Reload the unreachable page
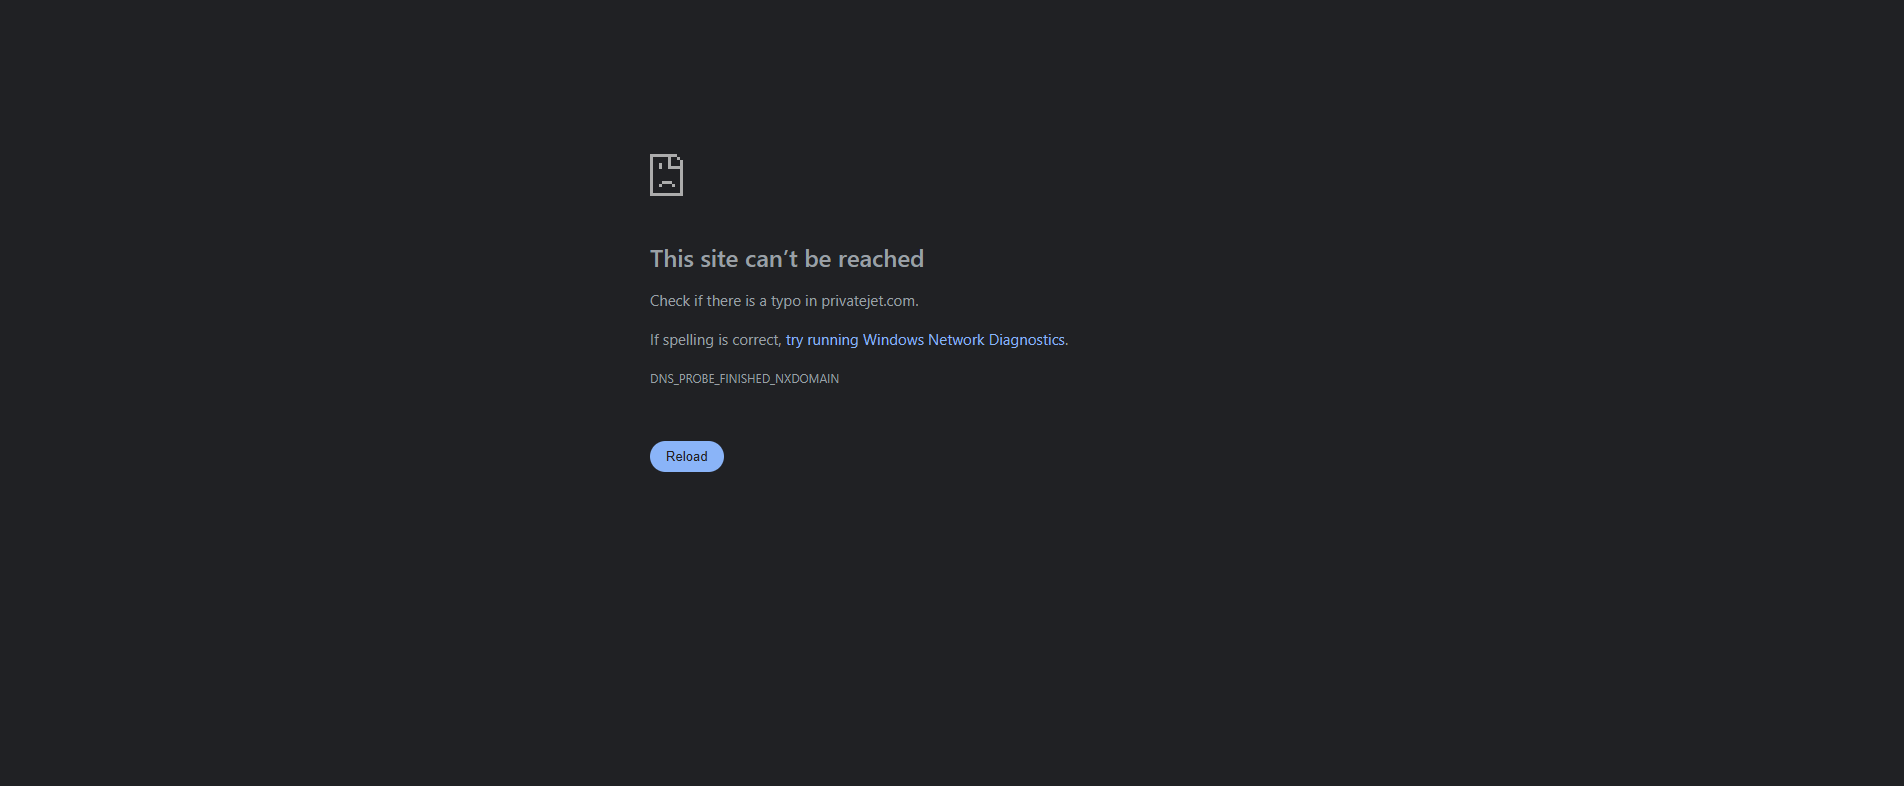Screen dimensions: 1904x786 point(687,456)
